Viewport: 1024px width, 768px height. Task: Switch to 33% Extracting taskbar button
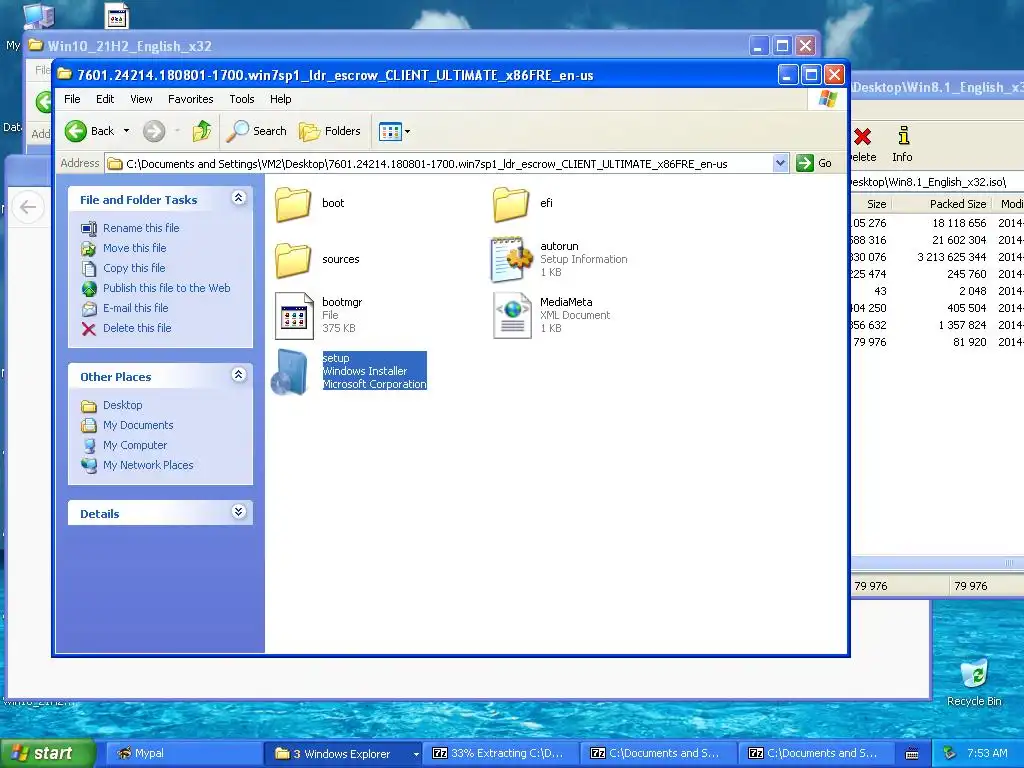click(500, 754)
